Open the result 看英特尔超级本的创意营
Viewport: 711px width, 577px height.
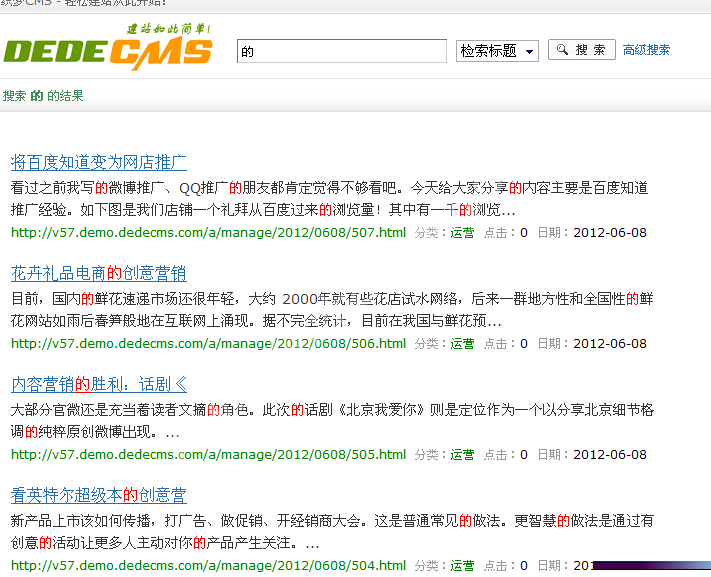pyautogui.click(x=99, y=495)
